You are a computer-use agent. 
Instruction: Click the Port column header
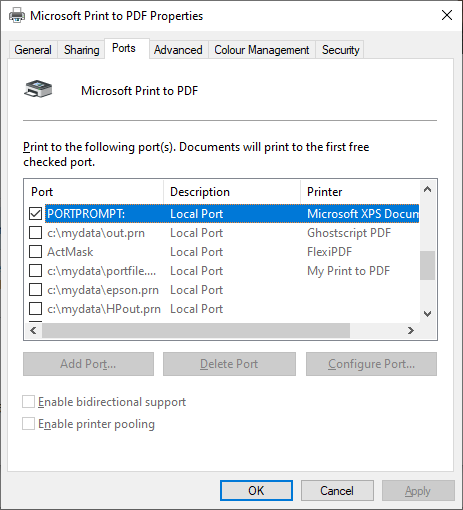(94, 192)
